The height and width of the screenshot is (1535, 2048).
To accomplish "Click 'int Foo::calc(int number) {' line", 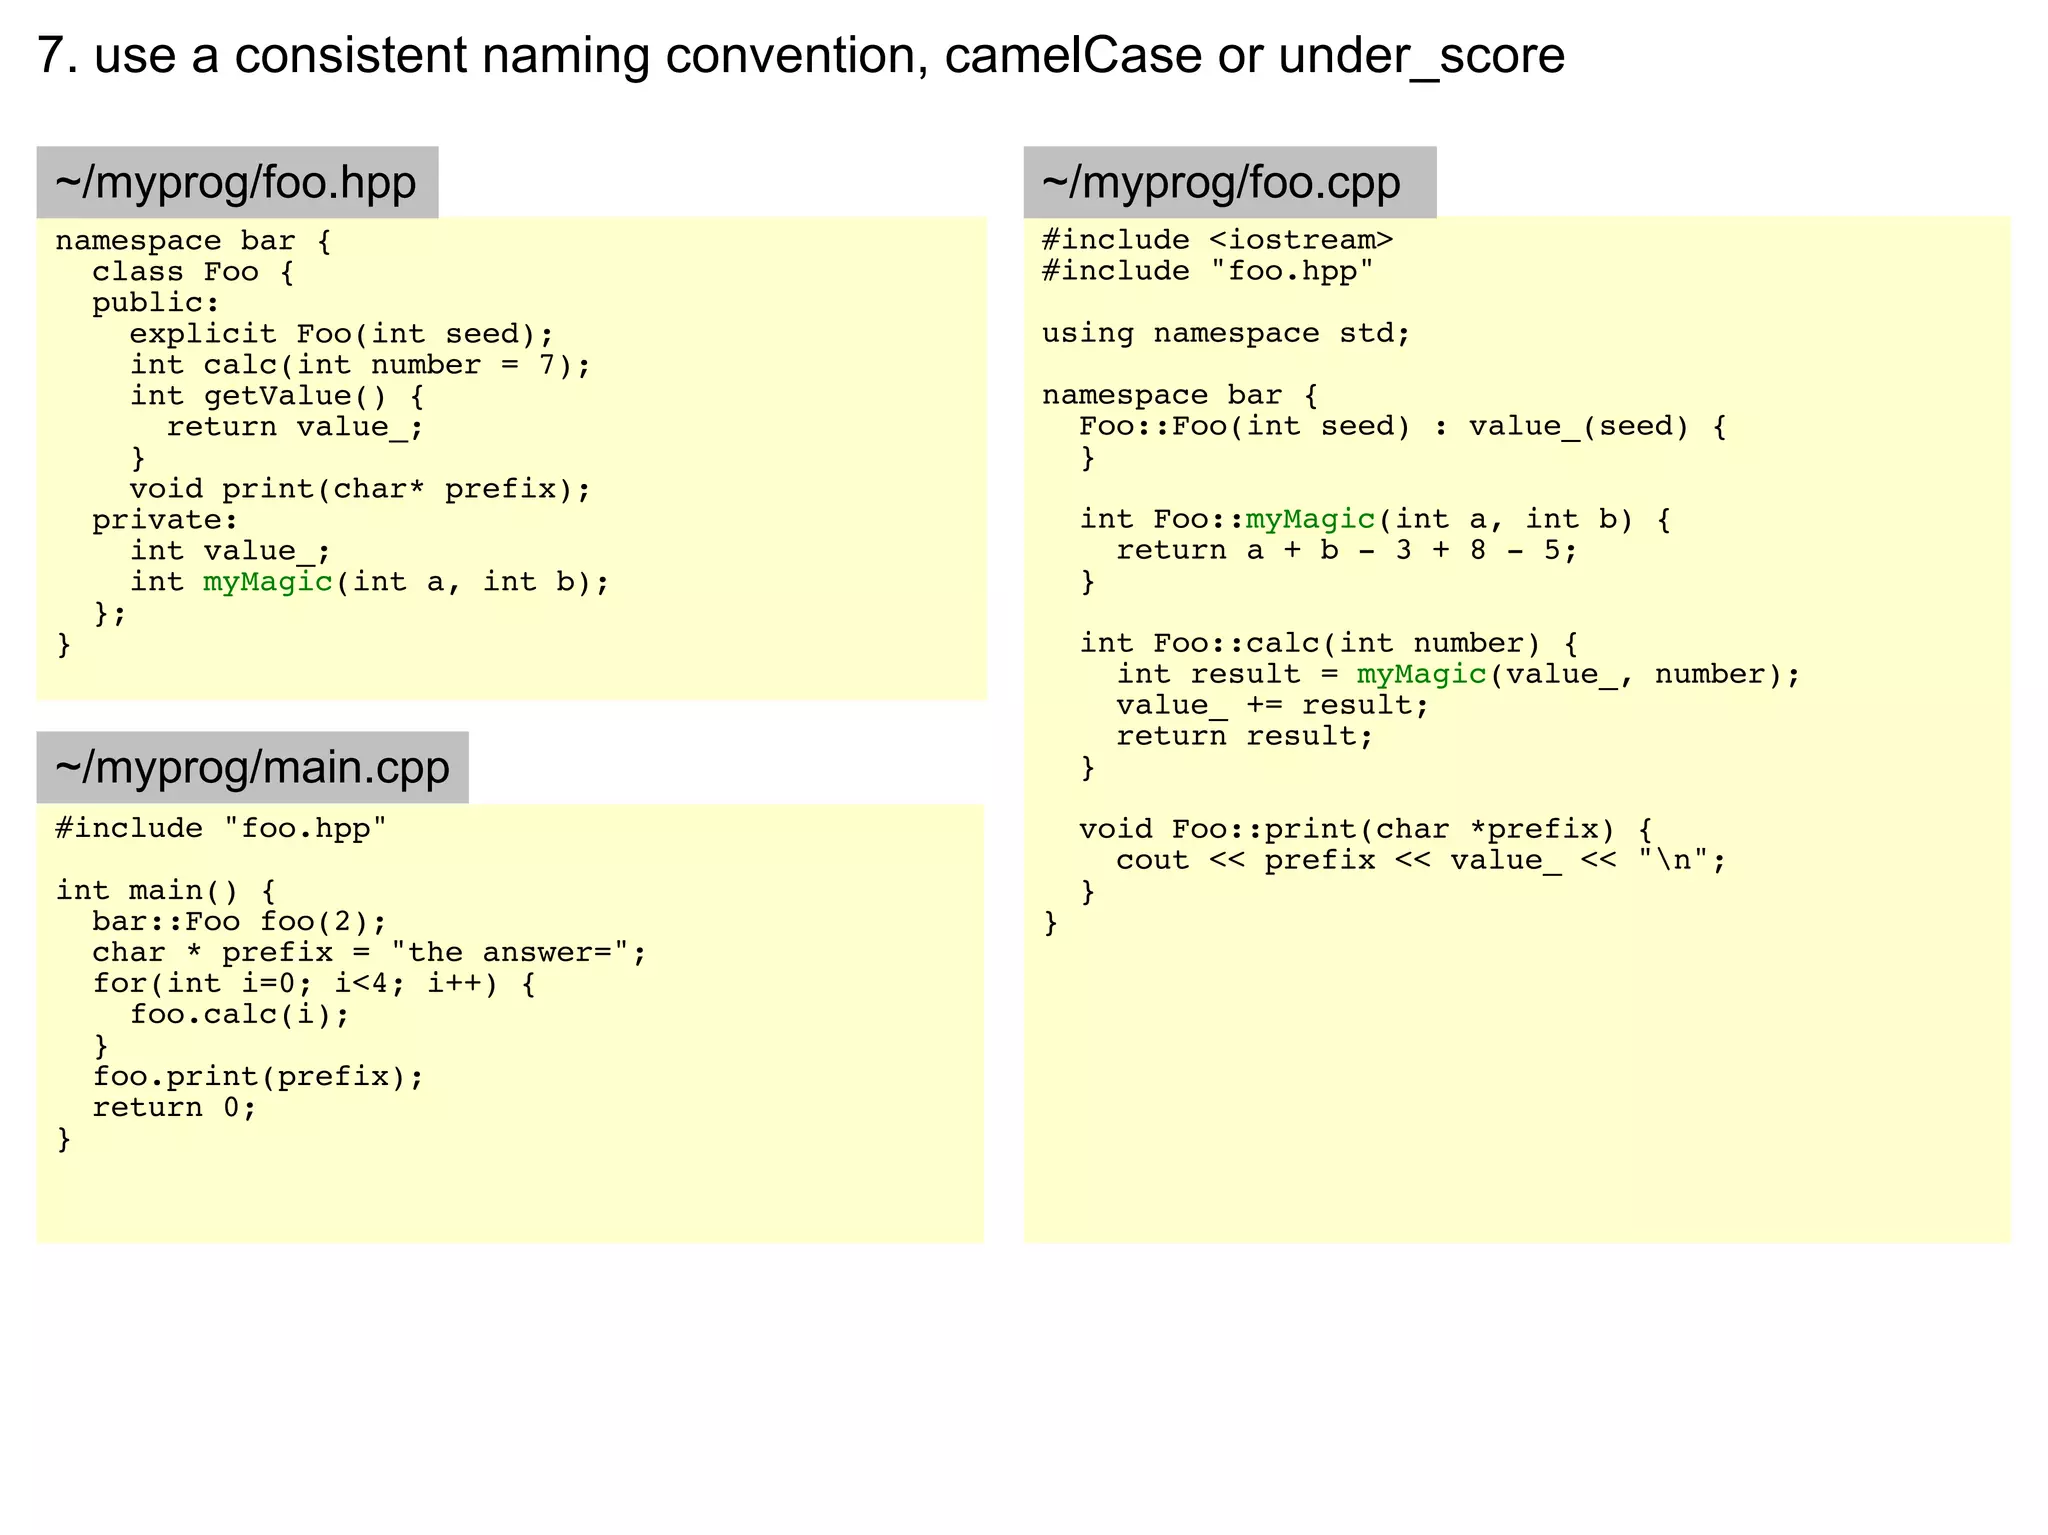I will 1329,644.
